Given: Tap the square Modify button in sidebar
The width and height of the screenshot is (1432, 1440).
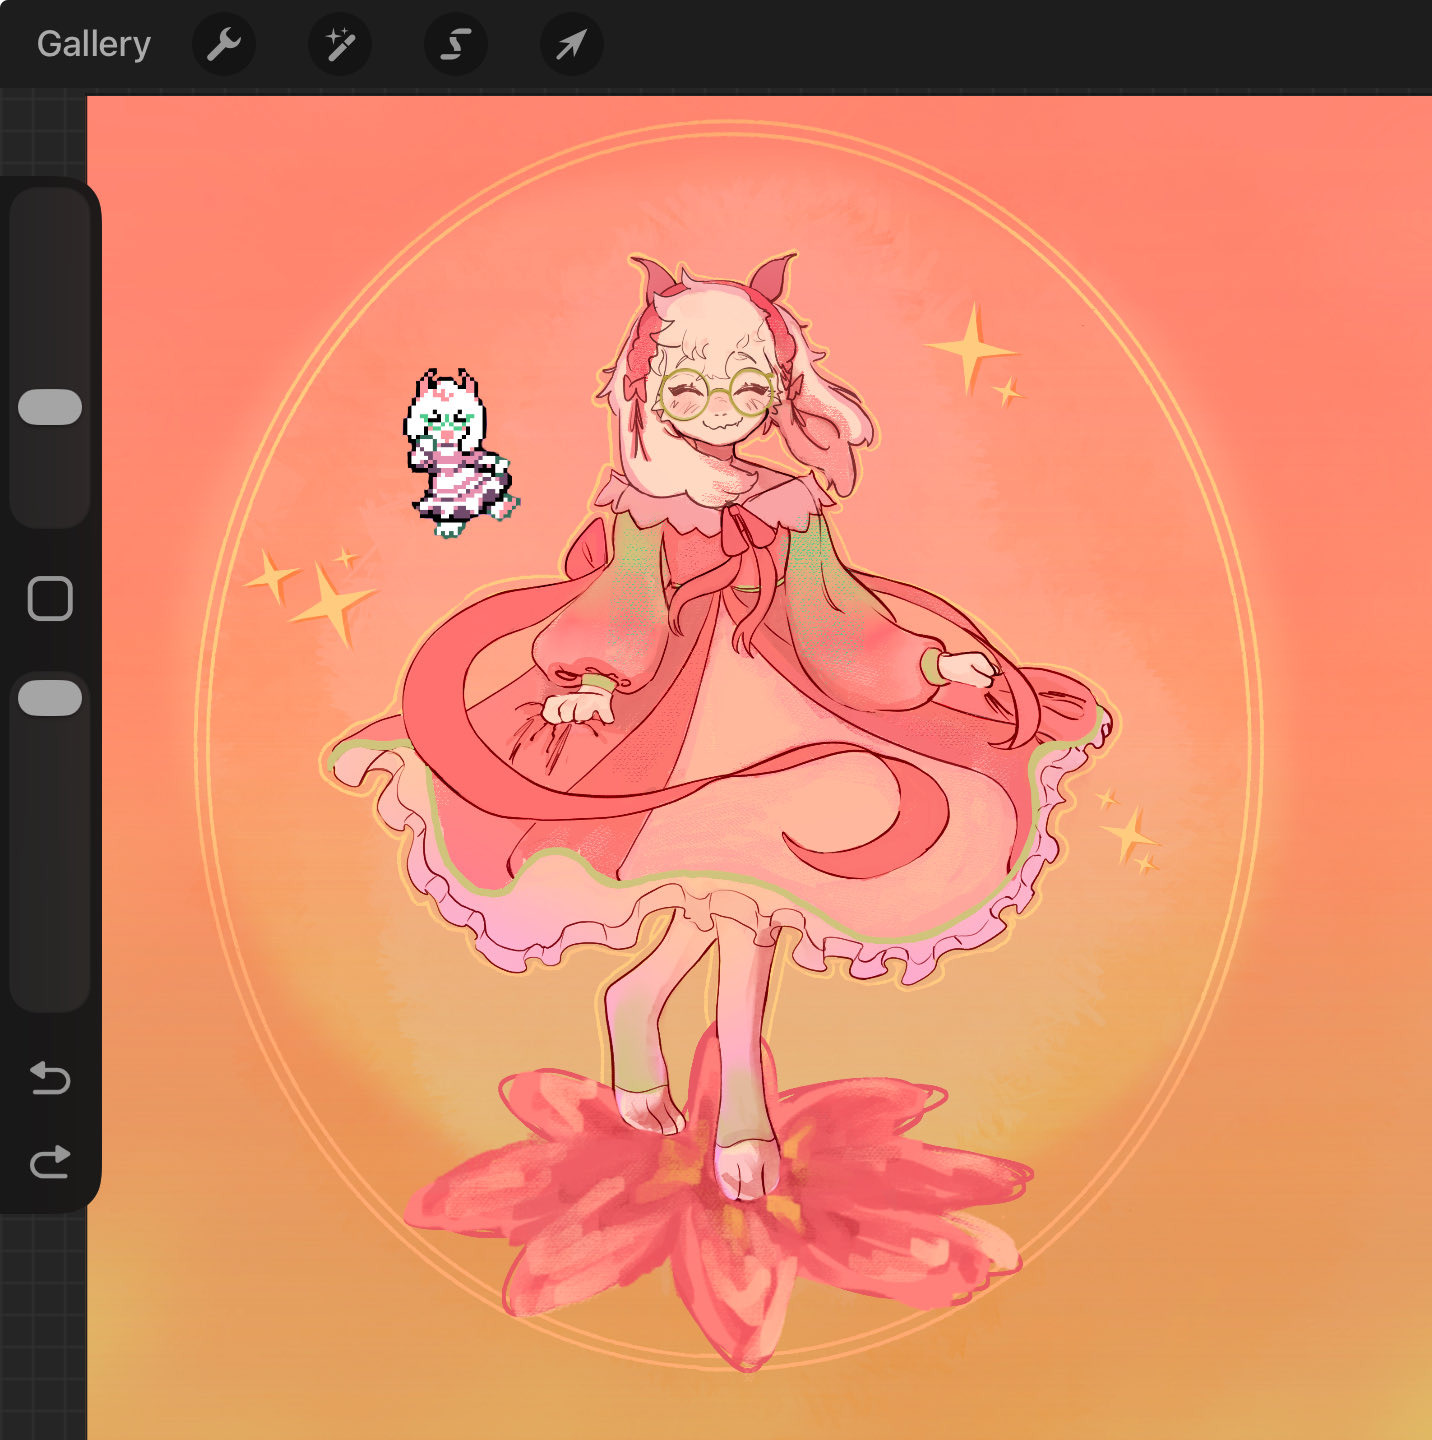Looking at the screenshot, I should tap(50, 599).
